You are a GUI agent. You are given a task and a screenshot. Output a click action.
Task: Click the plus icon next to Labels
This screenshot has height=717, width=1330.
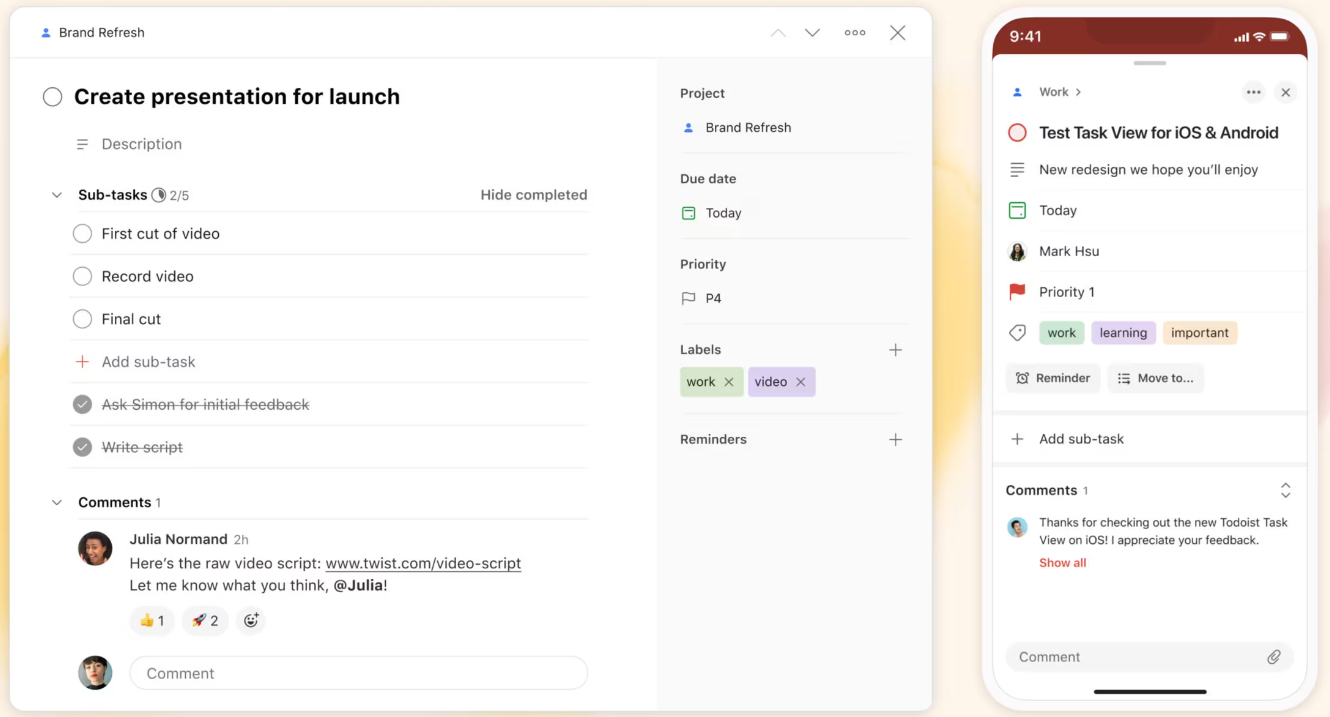coord(895,350)
